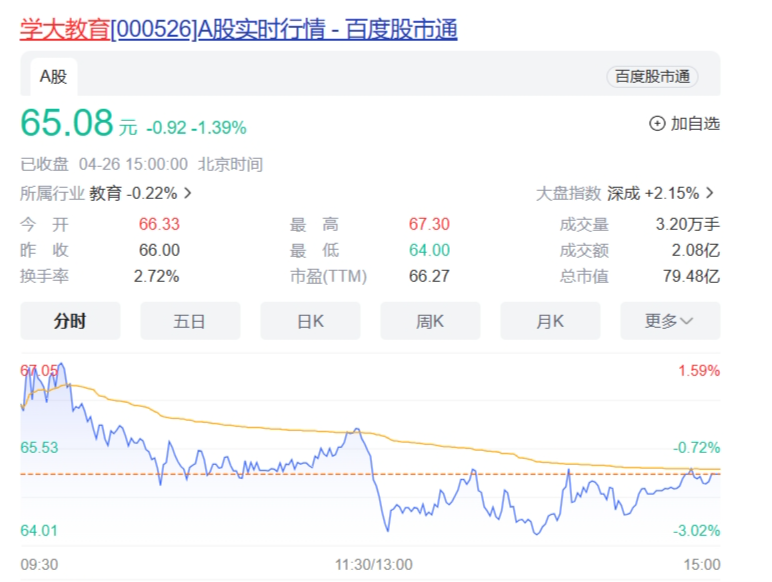Expand the chevron after 教育 -0.22%

click(188, 193)
